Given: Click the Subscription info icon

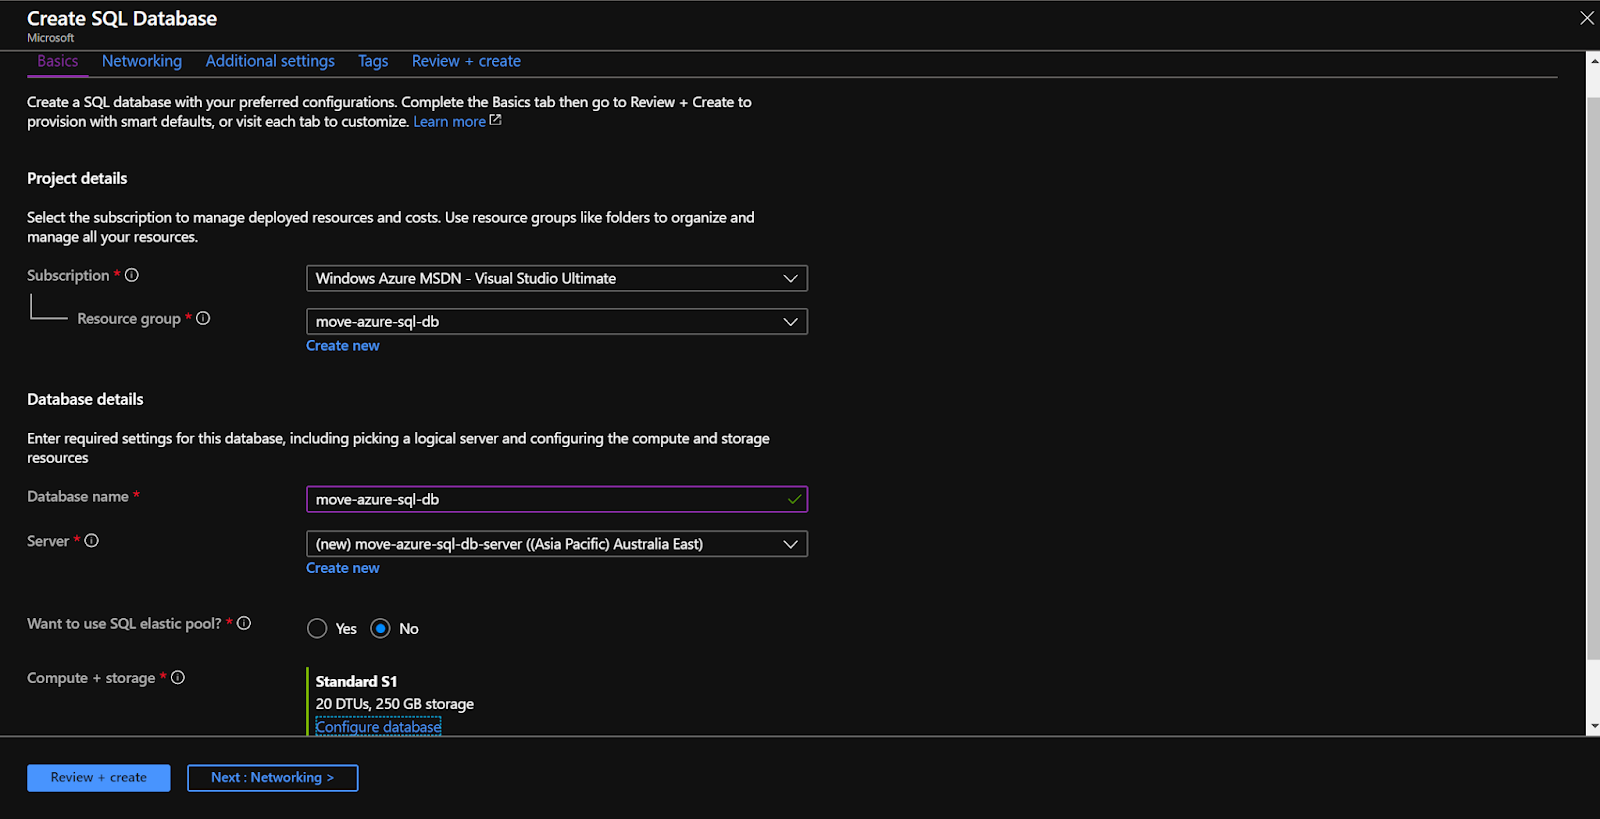Looking at the screenshot, I should (x=132, y=275).
